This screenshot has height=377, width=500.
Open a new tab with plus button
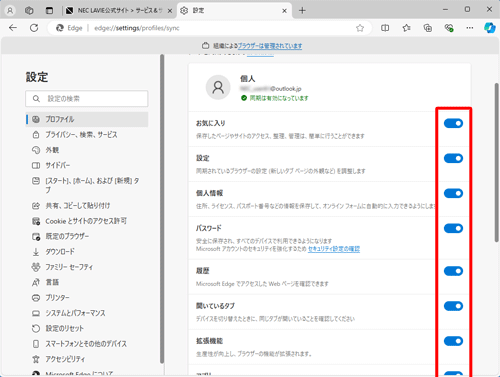302,11
